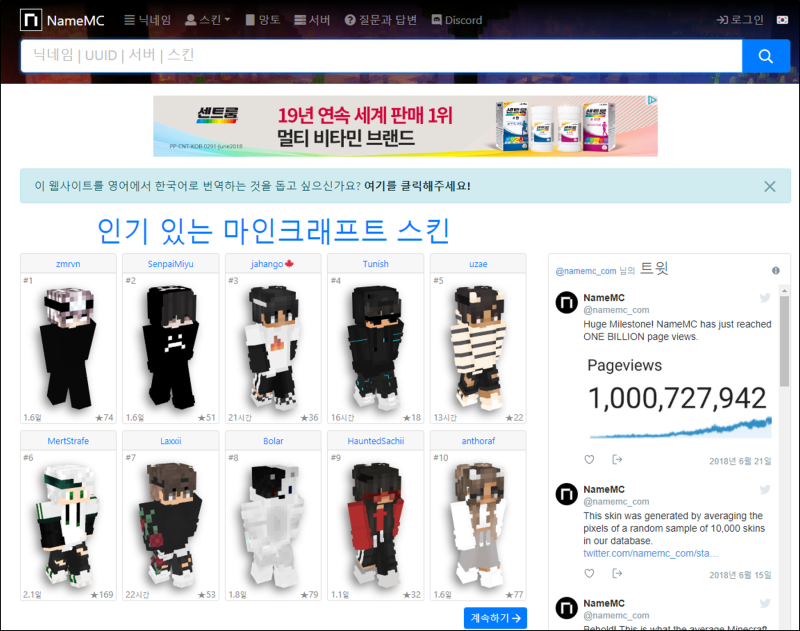Open the 닉네임 menu item
Viewport: 800px width, 631px height.
pos(147,20)
